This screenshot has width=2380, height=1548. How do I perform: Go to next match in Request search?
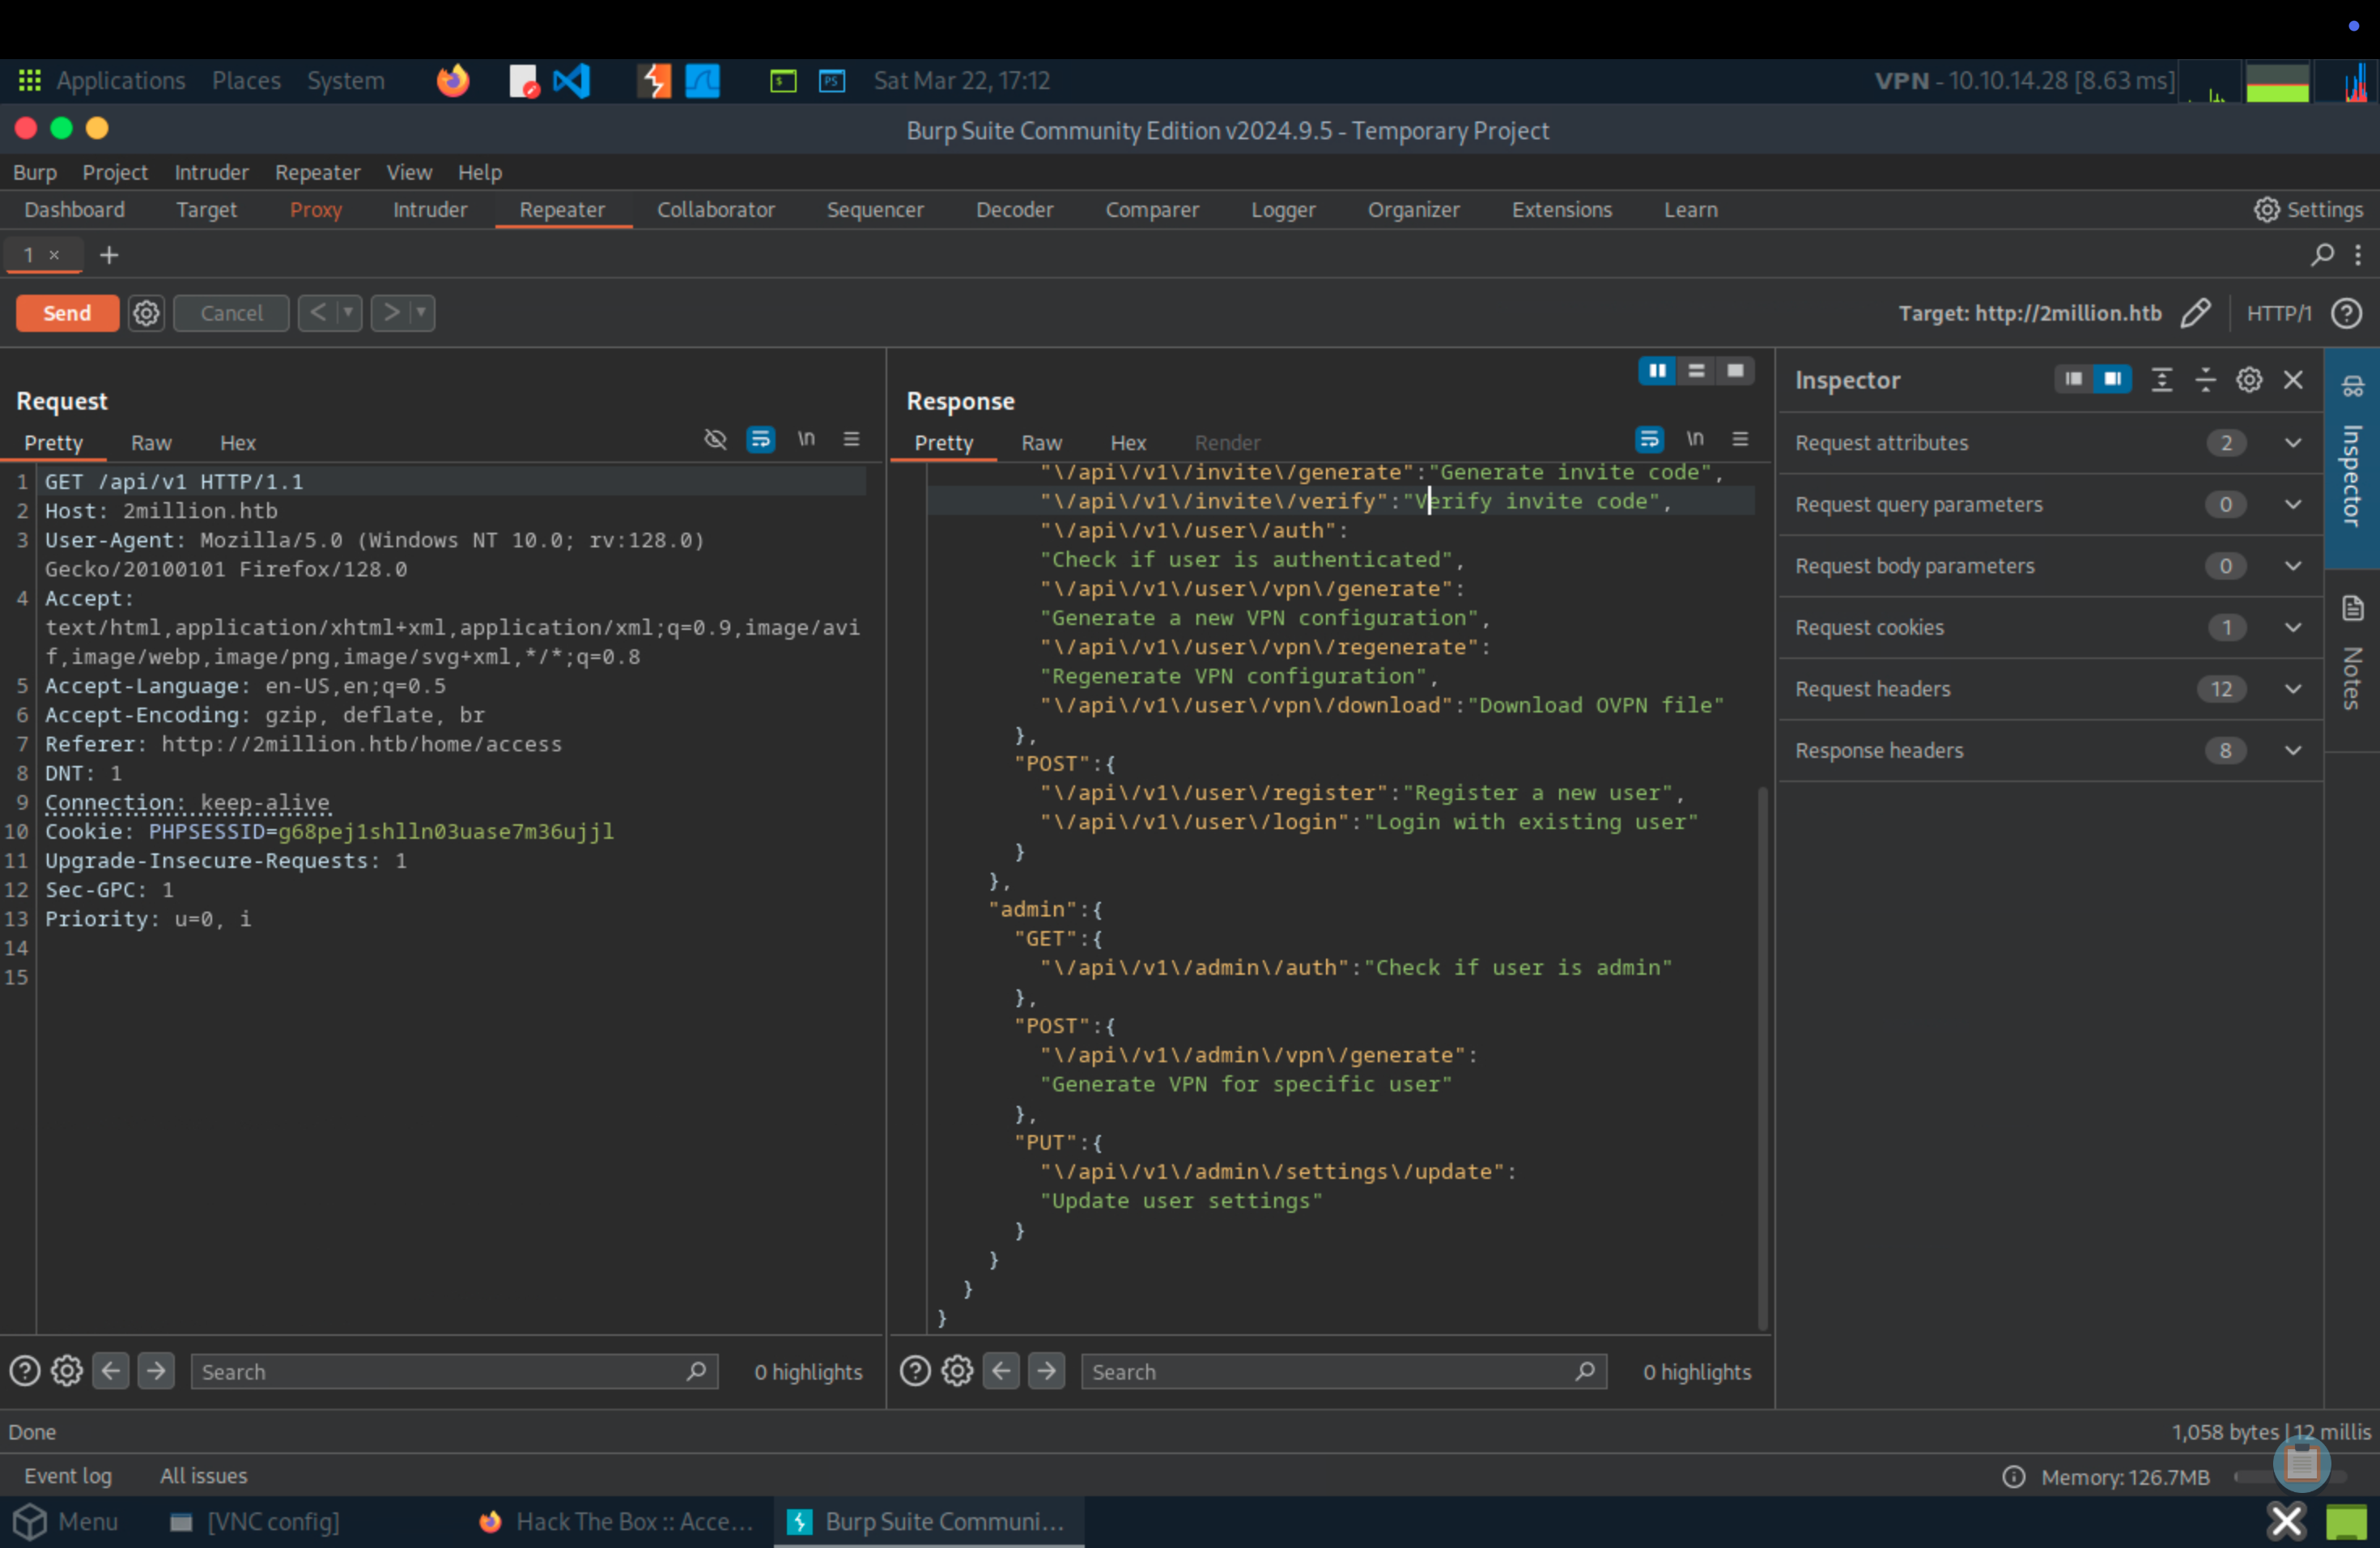pyautogui.click(x=156, y=1371)
